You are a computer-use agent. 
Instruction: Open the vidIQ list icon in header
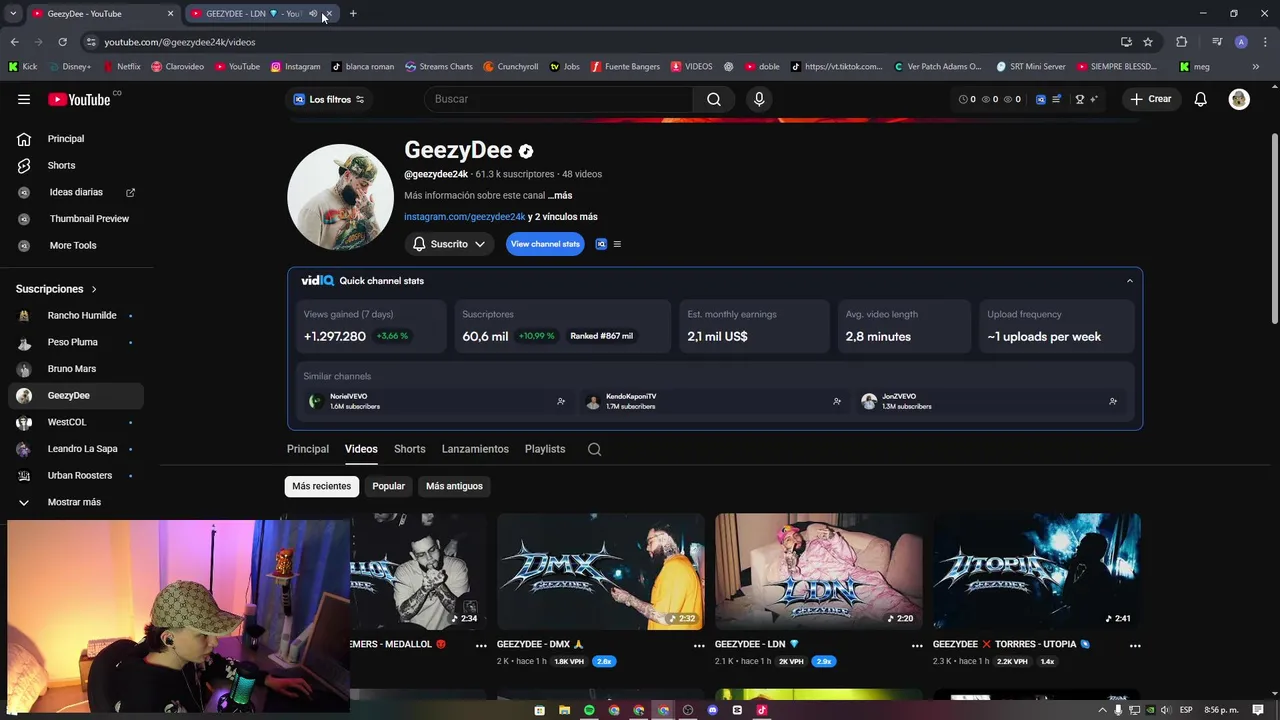(1056, 99)
